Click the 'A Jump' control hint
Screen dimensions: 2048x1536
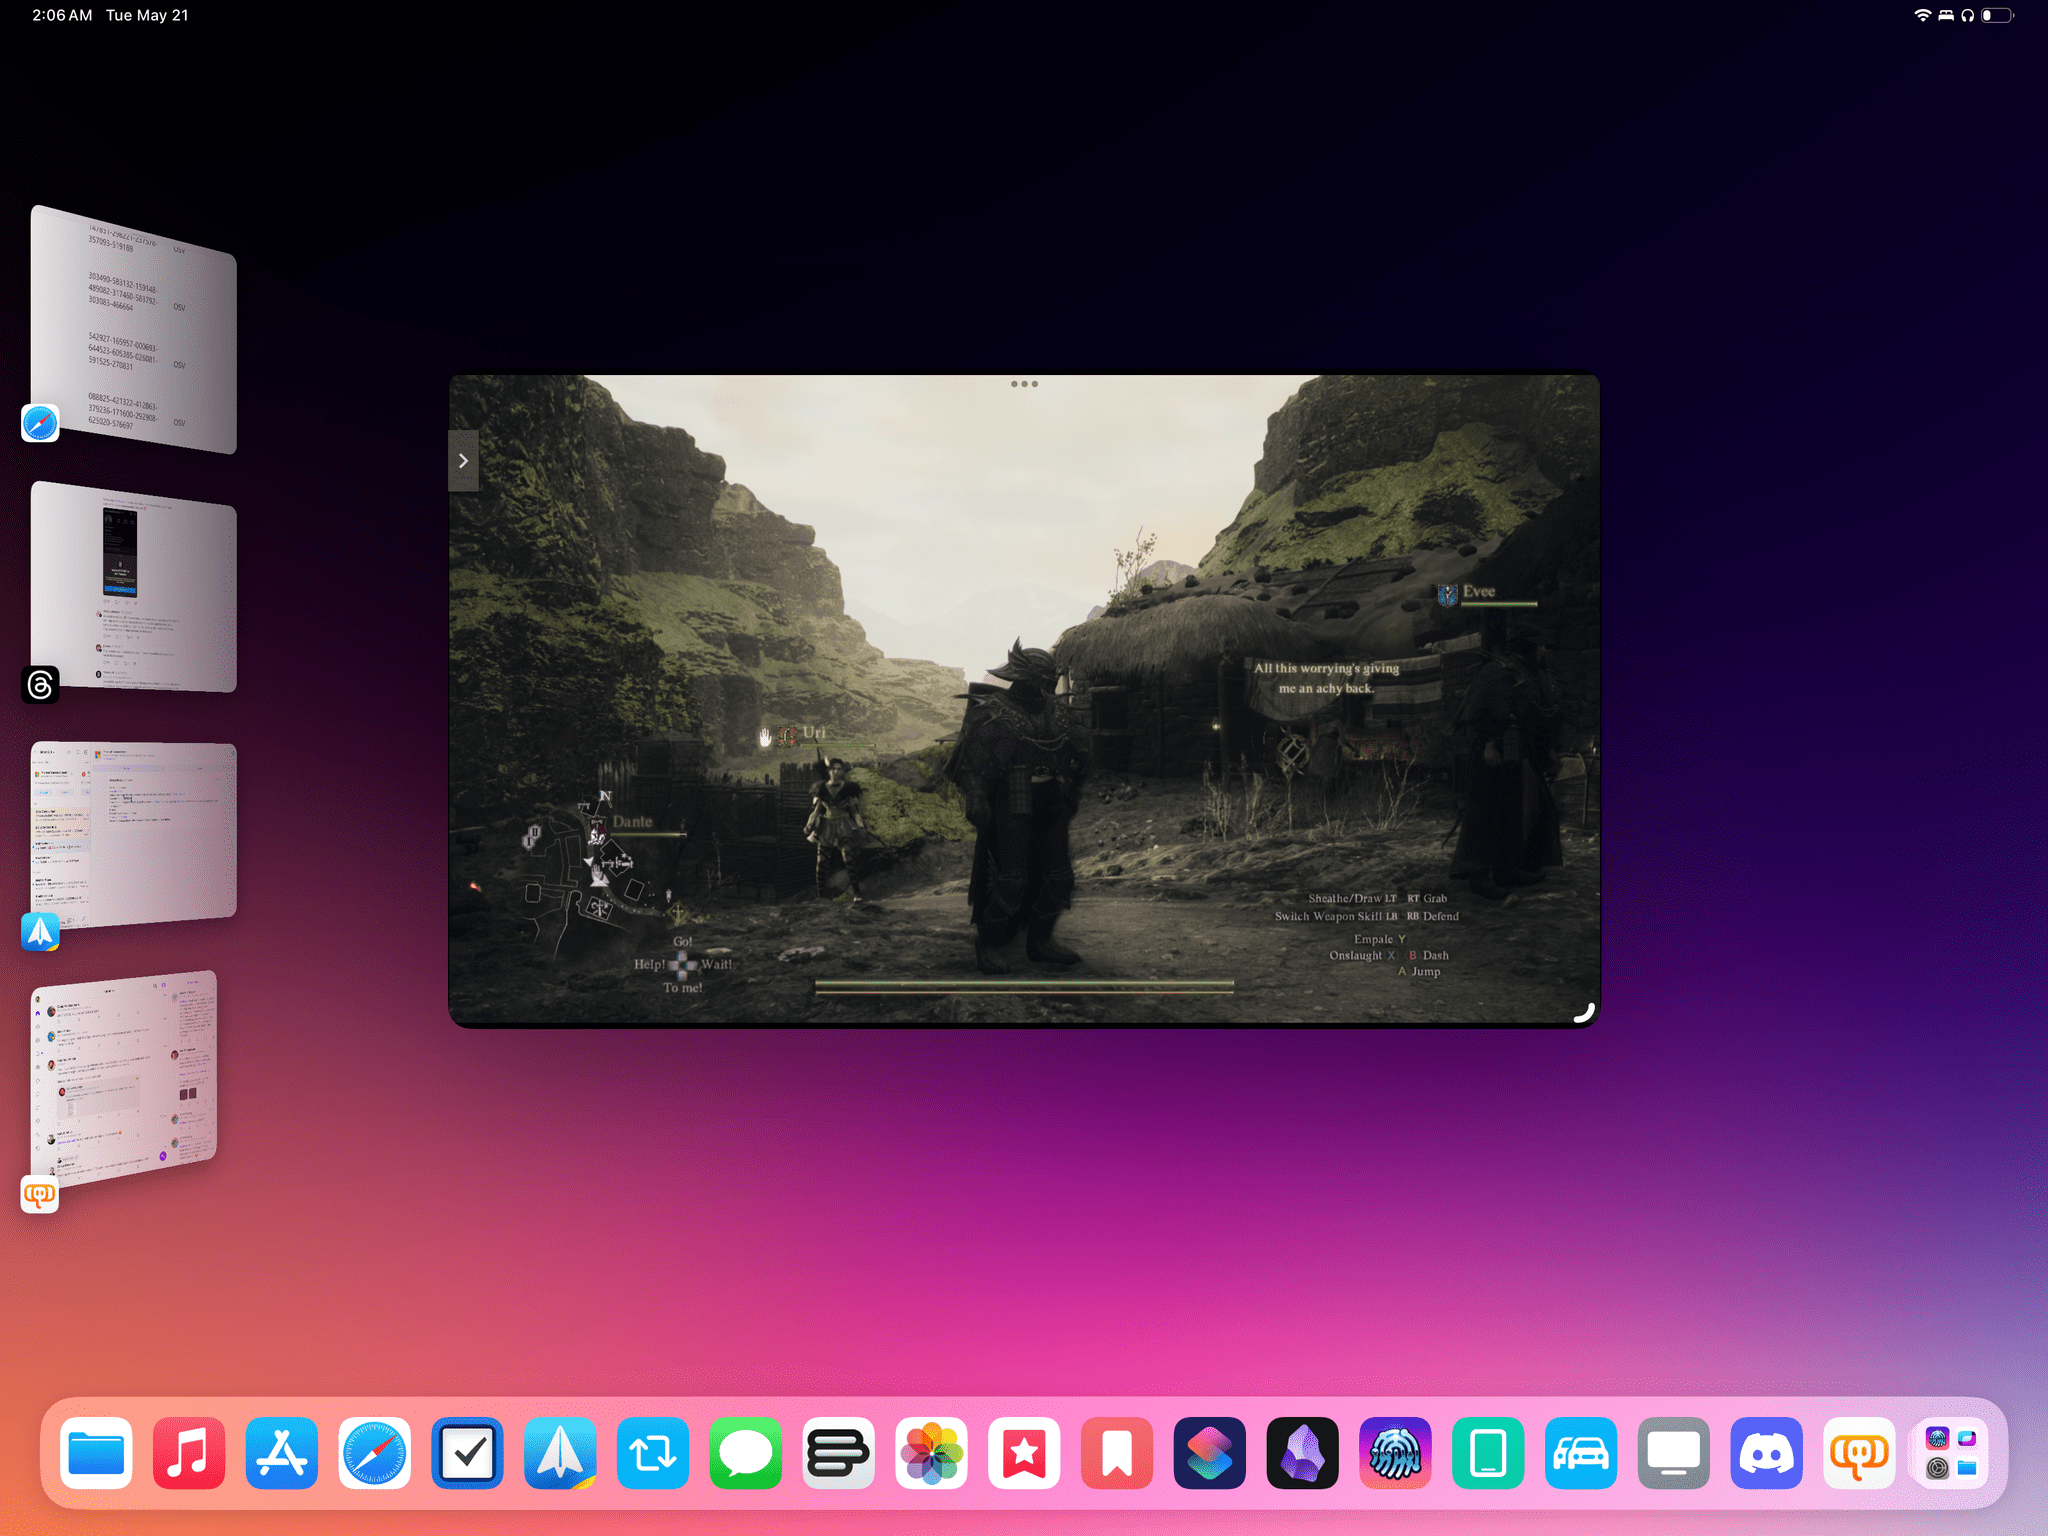tap(1420, 971)
